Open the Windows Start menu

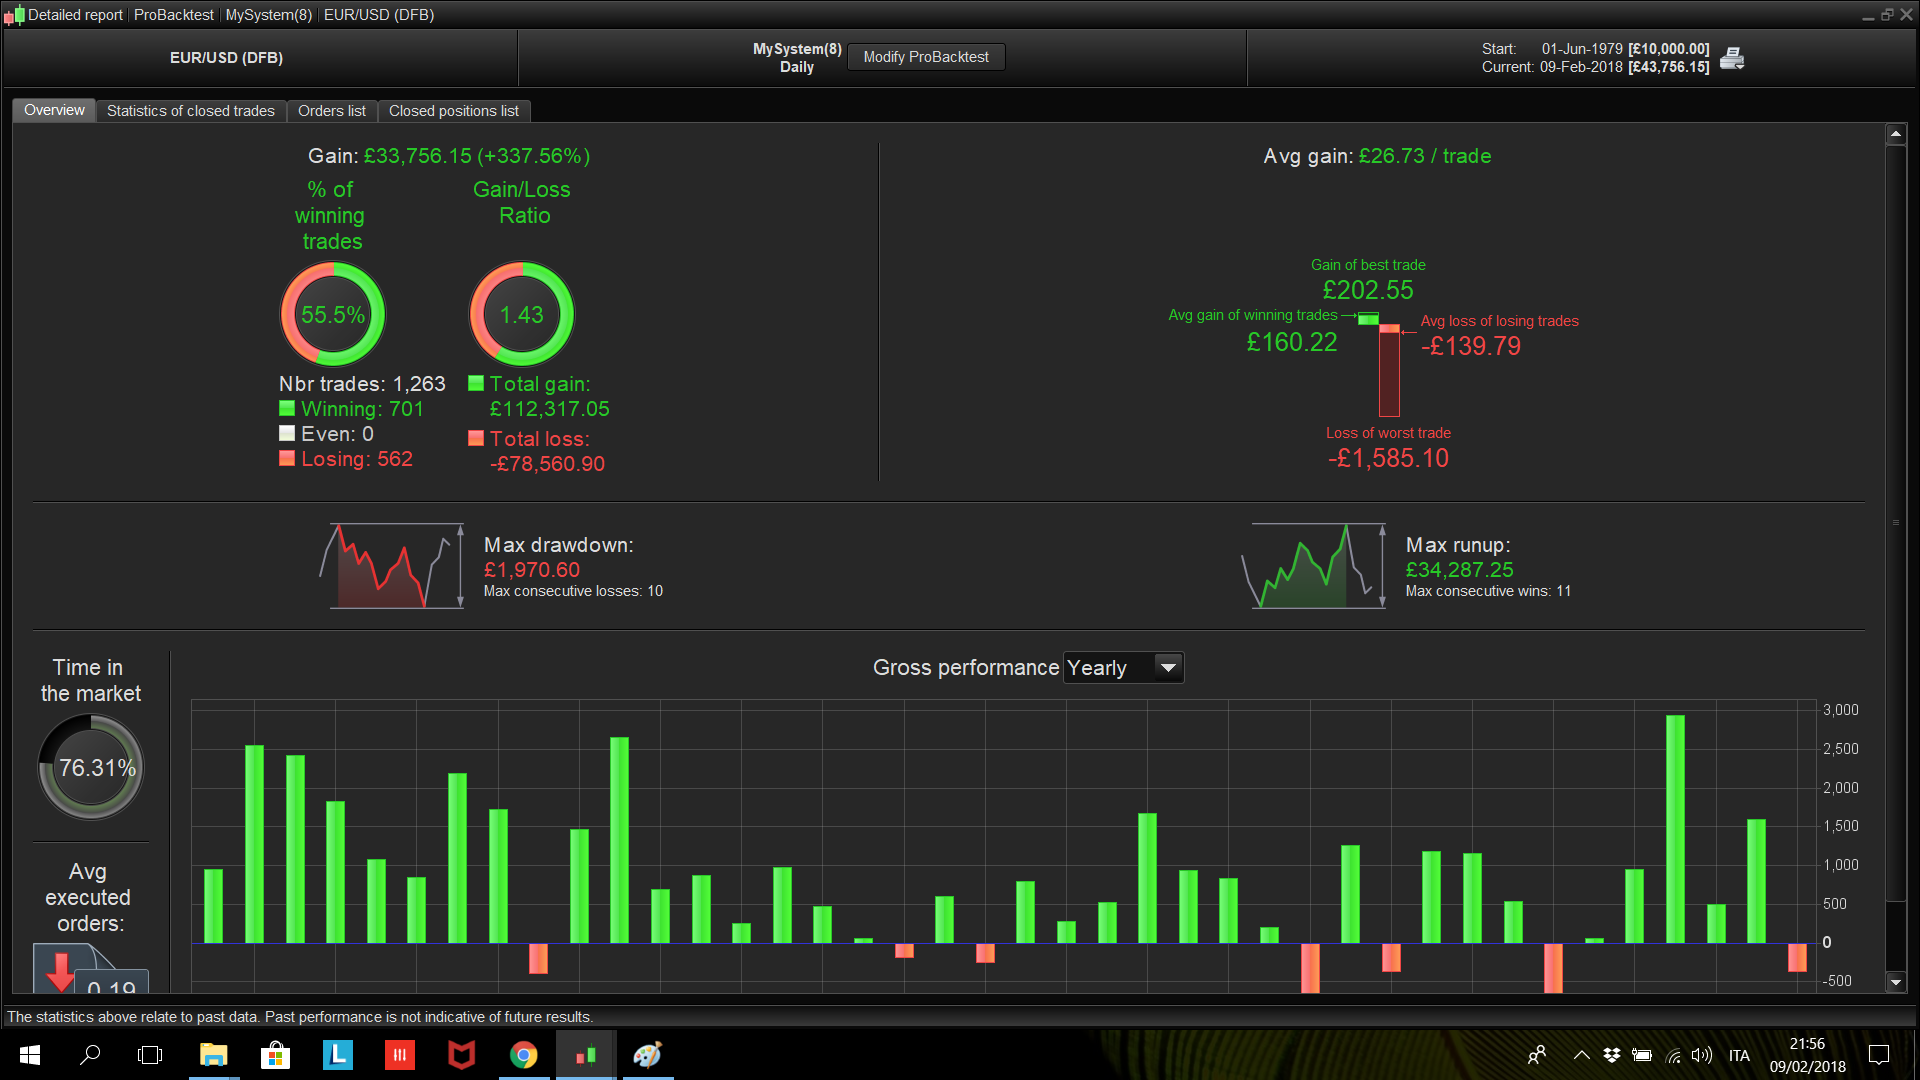pos(30,1055)
